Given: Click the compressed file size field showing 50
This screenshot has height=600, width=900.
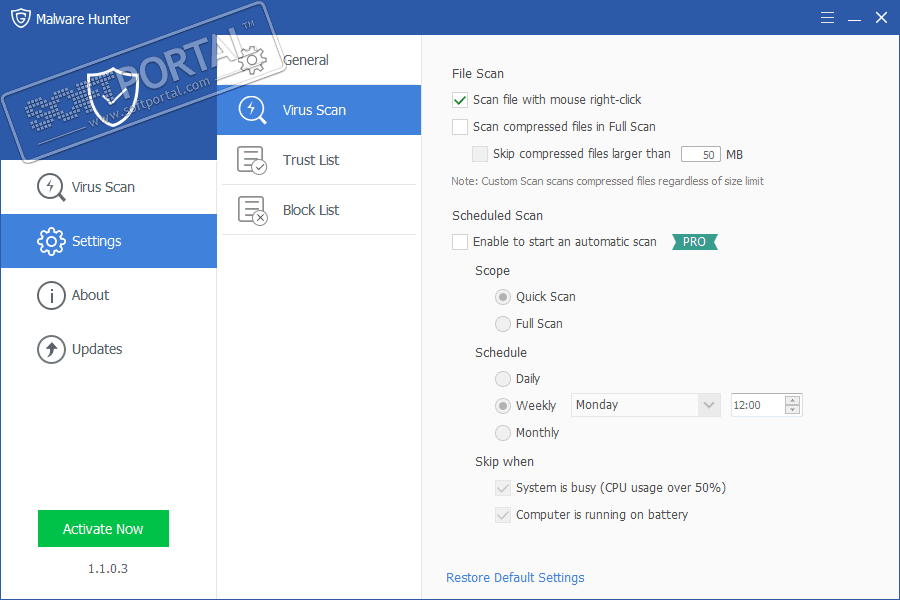Looking at the screenshot, I should pyautogui.click(x=701, y=154).
